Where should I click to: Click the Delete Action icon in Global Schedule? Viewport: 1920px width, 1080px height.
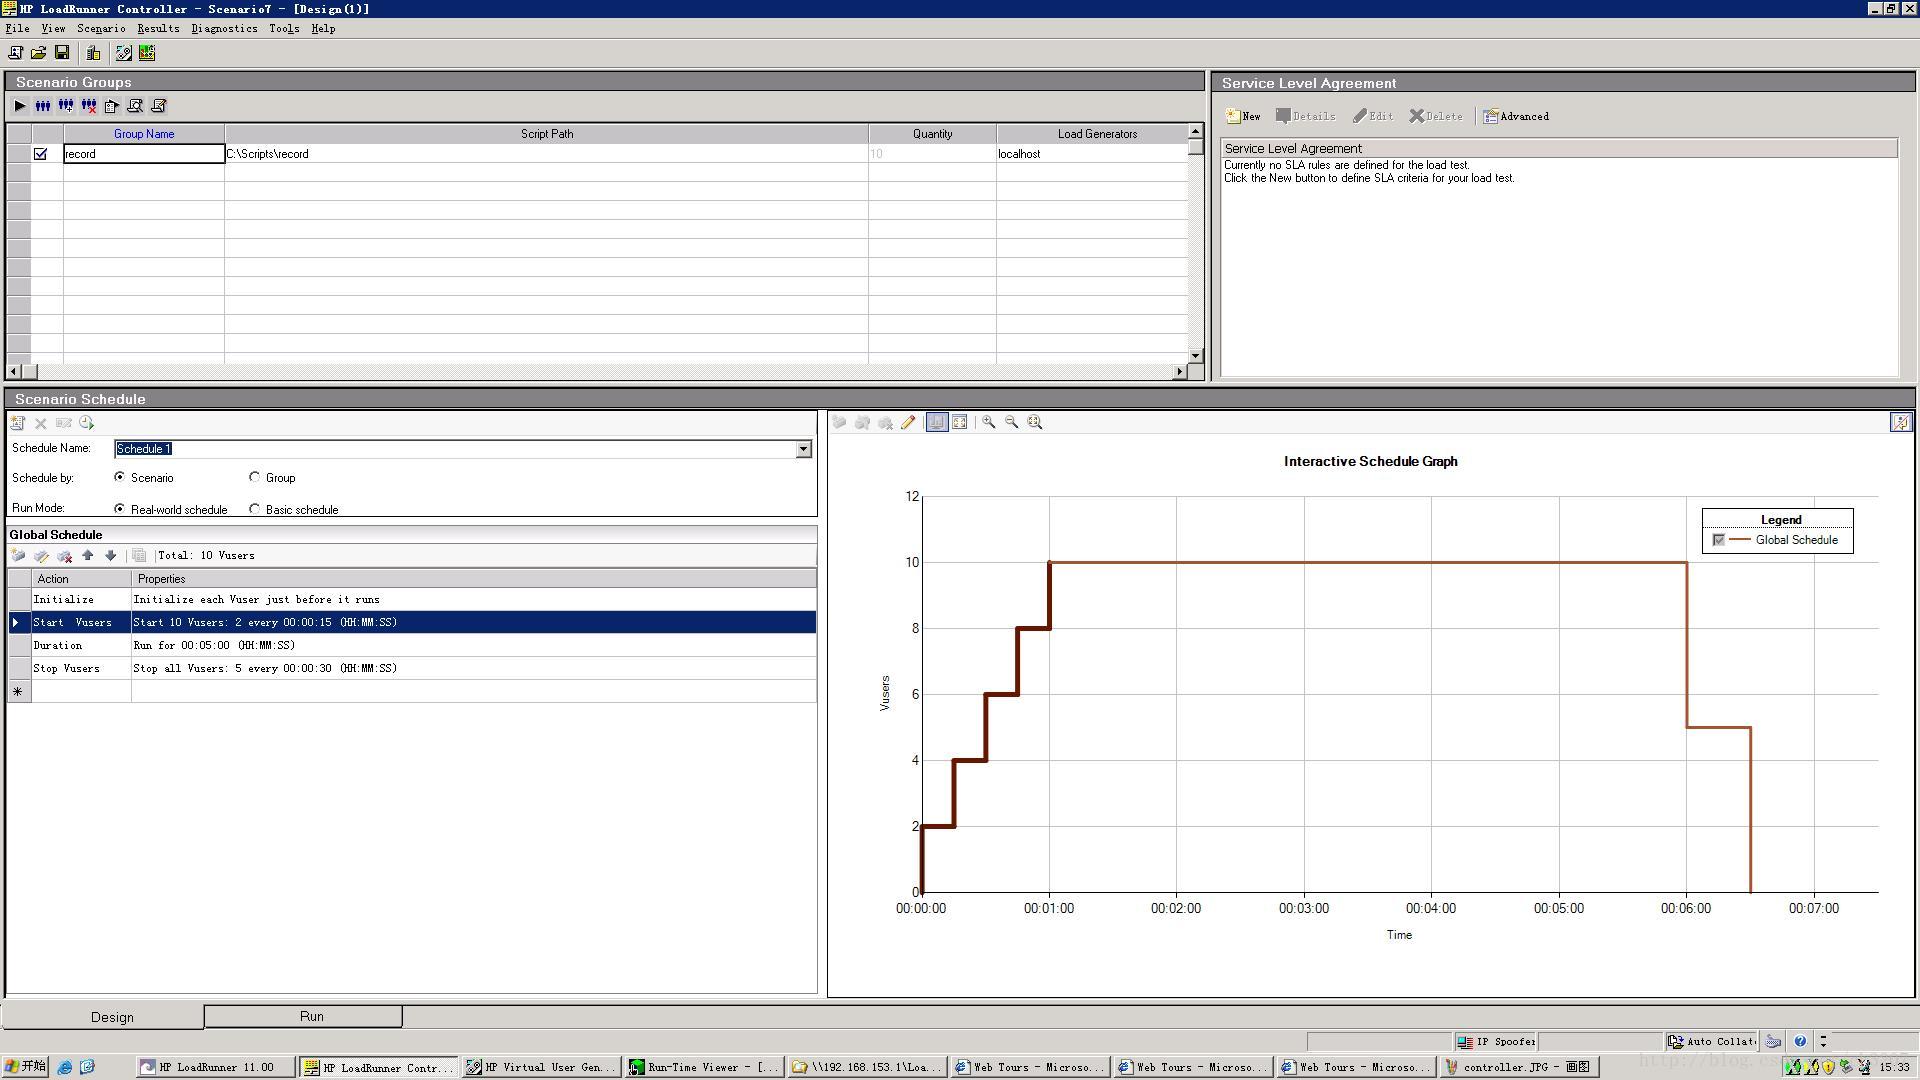pyautogui.click(x=64, y=556)
